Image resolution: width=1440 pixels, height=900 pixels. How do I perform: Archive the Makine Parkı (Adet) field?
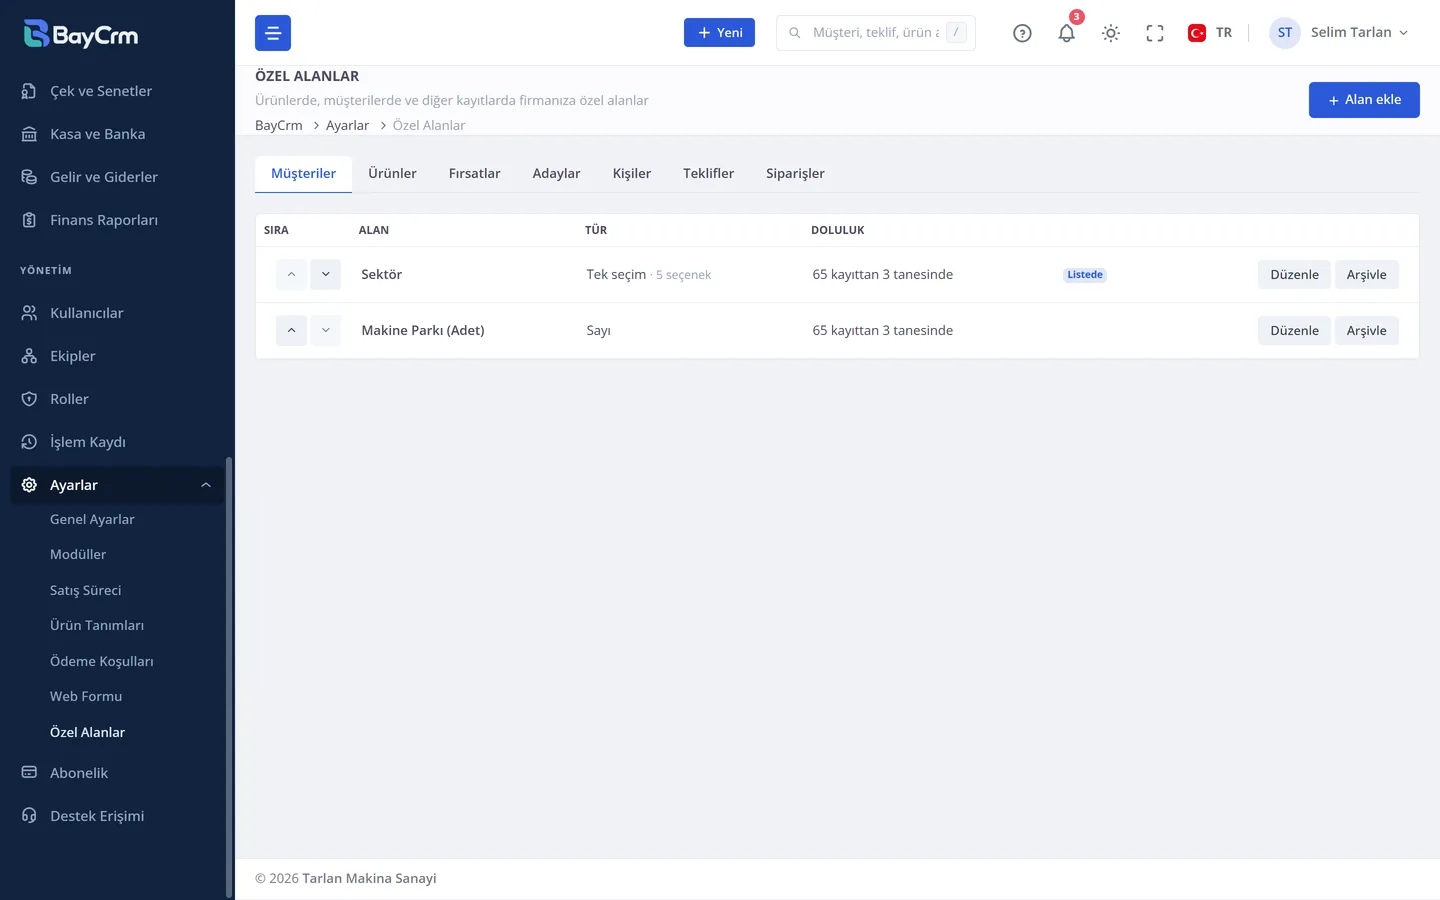pos(1366,331)
